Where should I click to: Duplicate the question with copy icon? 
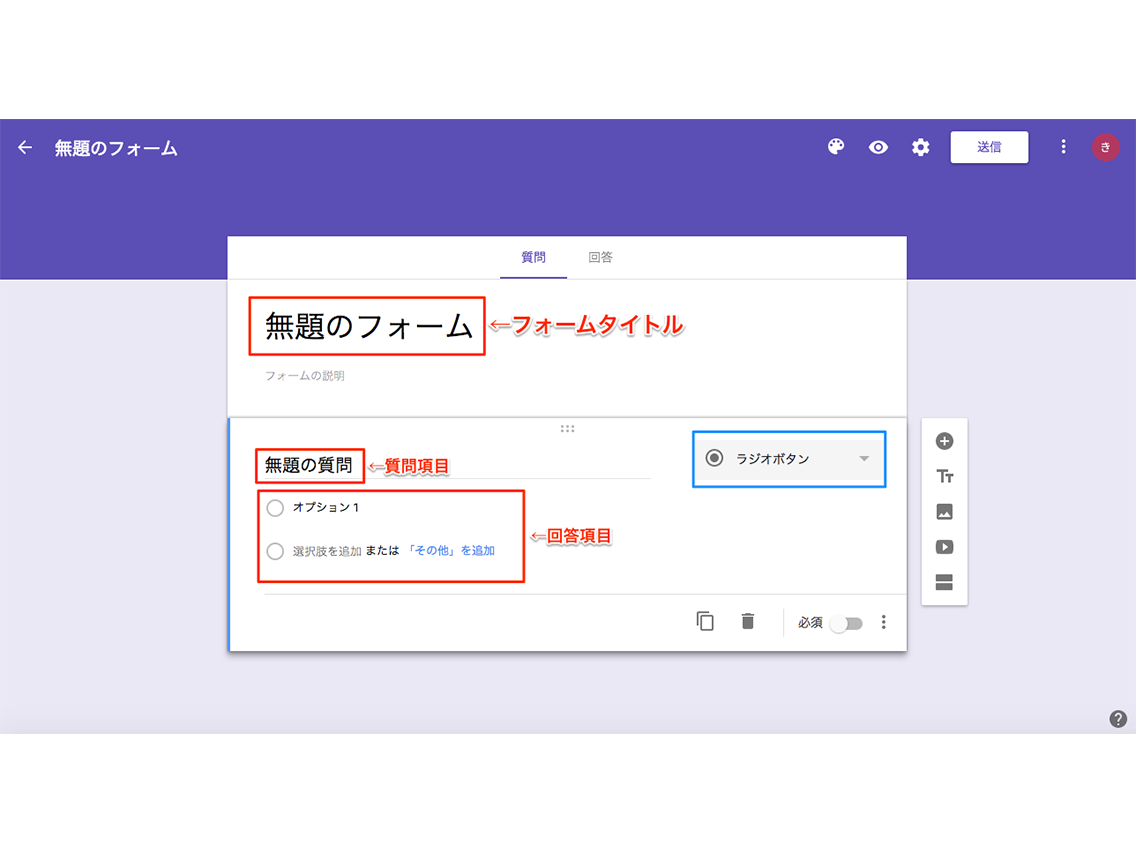tap(705, 622)
